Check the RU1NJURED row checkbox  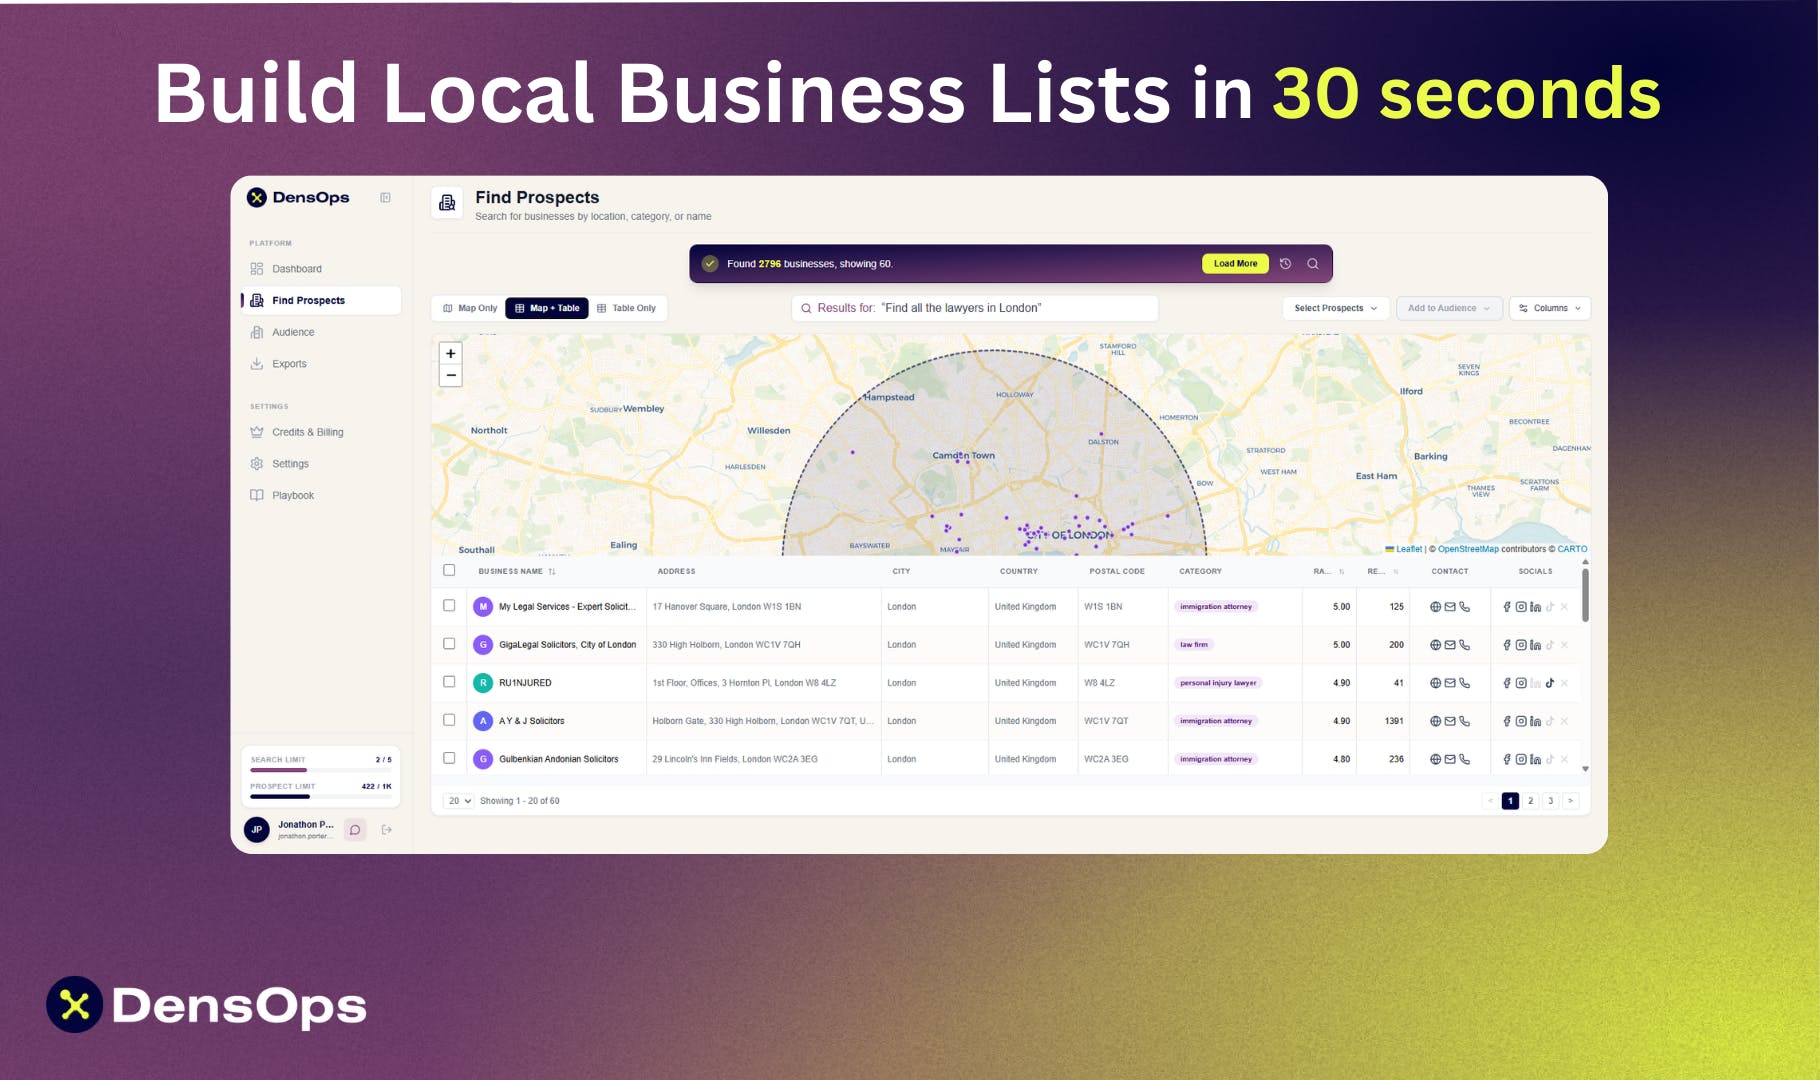(x=449, y=681)
